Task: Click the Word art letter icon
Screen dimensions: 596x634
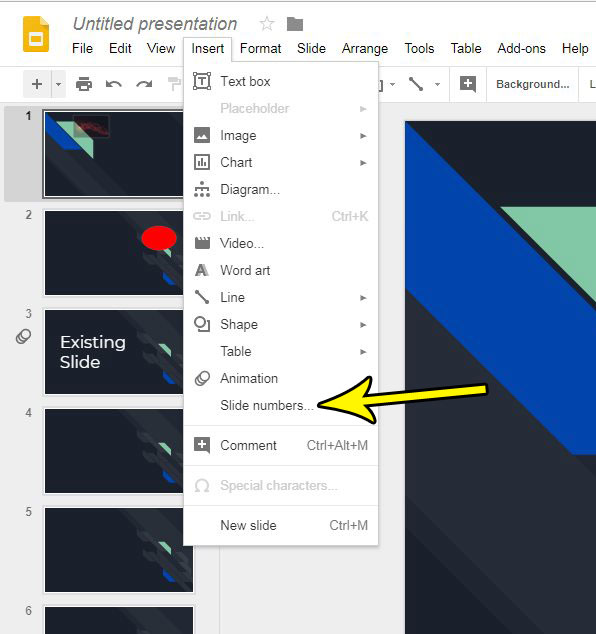Action: [x=202, y=270]
